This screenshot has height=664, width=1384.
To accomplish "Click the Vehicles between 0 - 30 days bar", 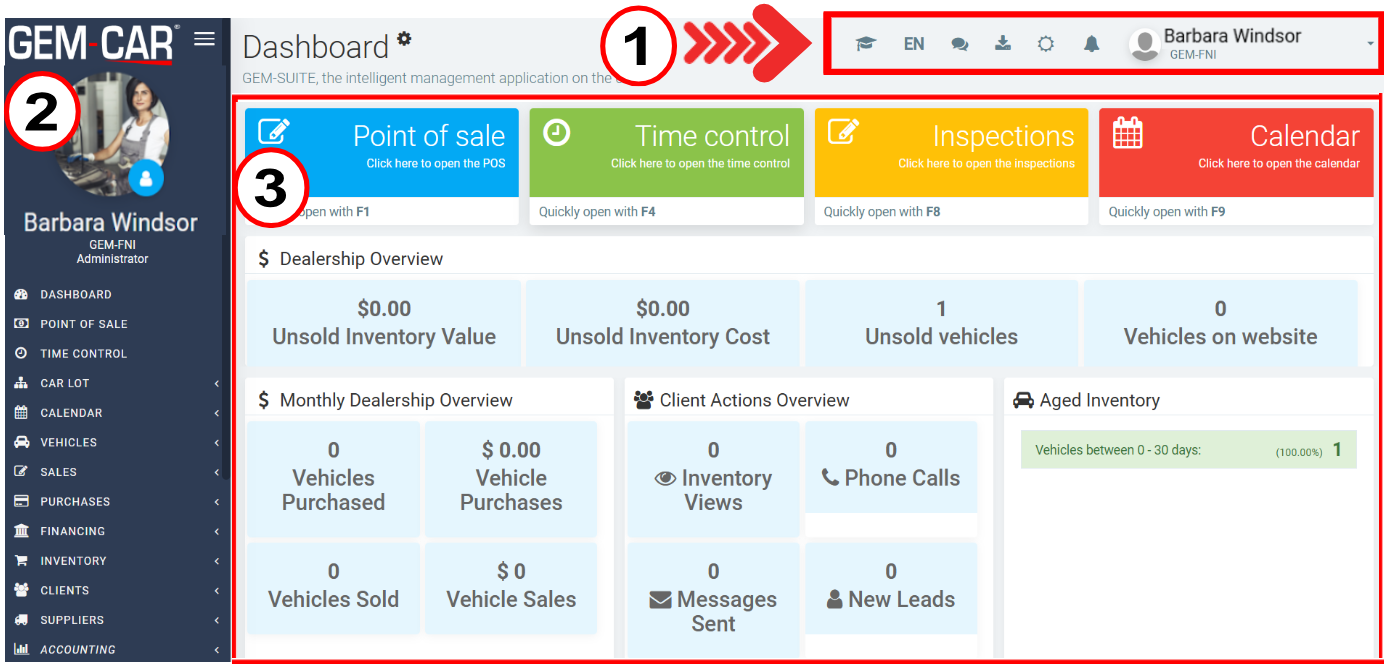I will click(1188, 450).
